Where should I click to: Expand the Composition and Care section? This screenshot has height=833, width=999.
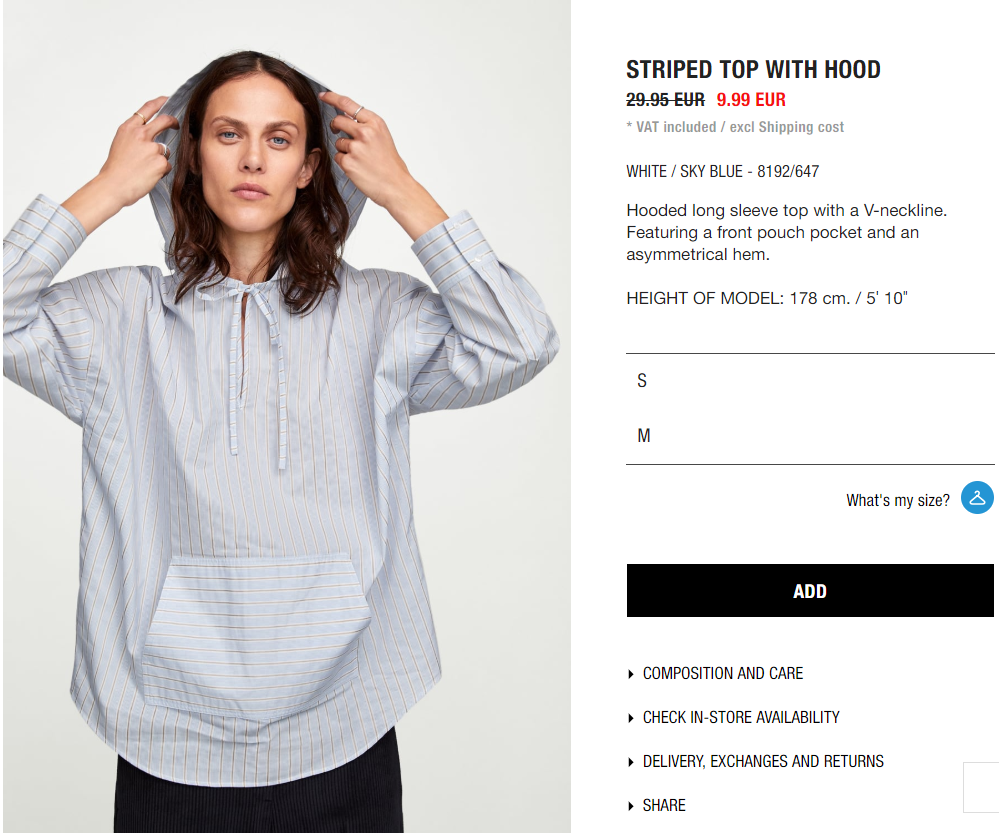tap(722, 674)
